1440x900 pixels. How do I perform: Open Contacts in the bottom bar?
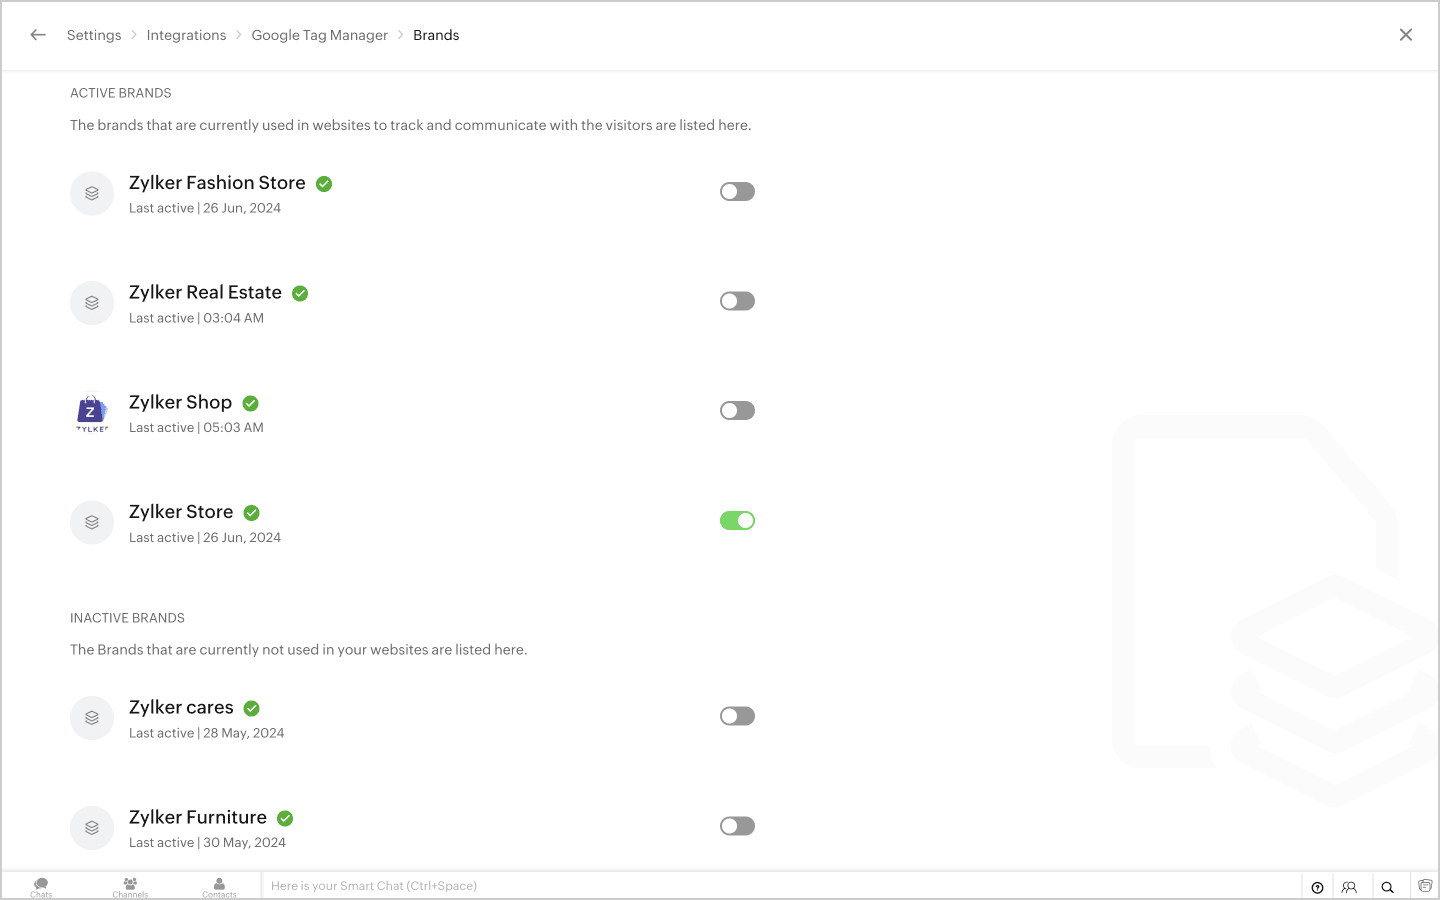coord(219,887)
